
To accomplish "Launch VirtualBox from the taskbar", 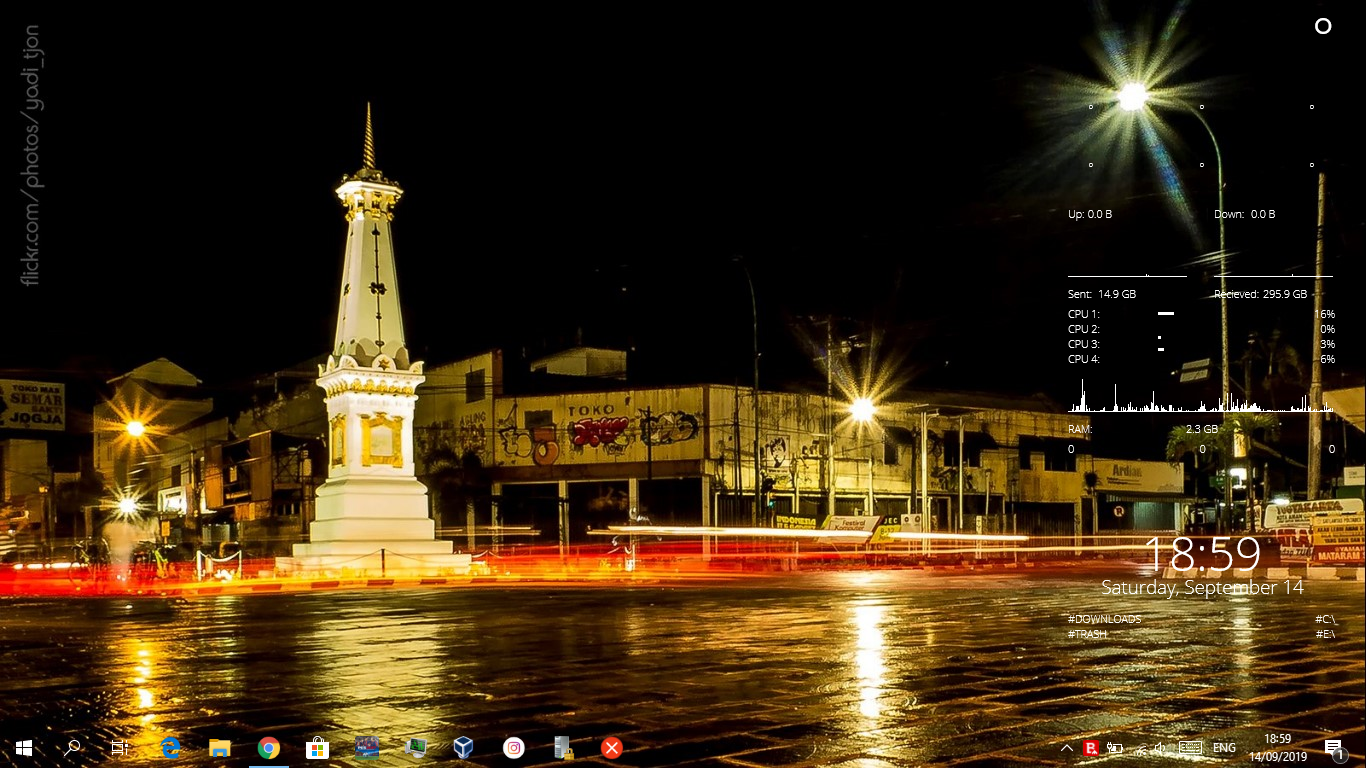I will 463,747.
